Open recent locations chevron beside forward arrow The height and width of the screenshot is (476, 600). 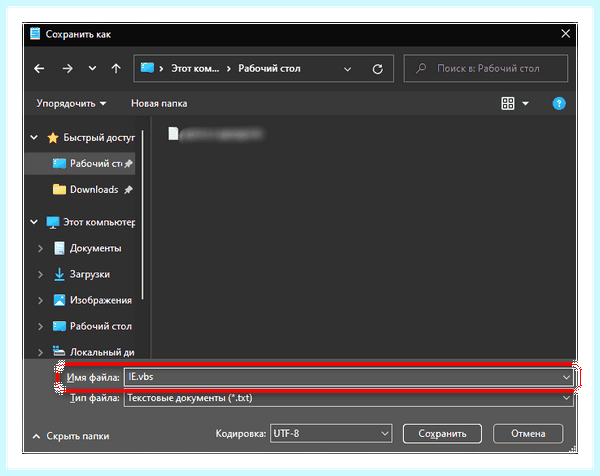pos(92,68)
